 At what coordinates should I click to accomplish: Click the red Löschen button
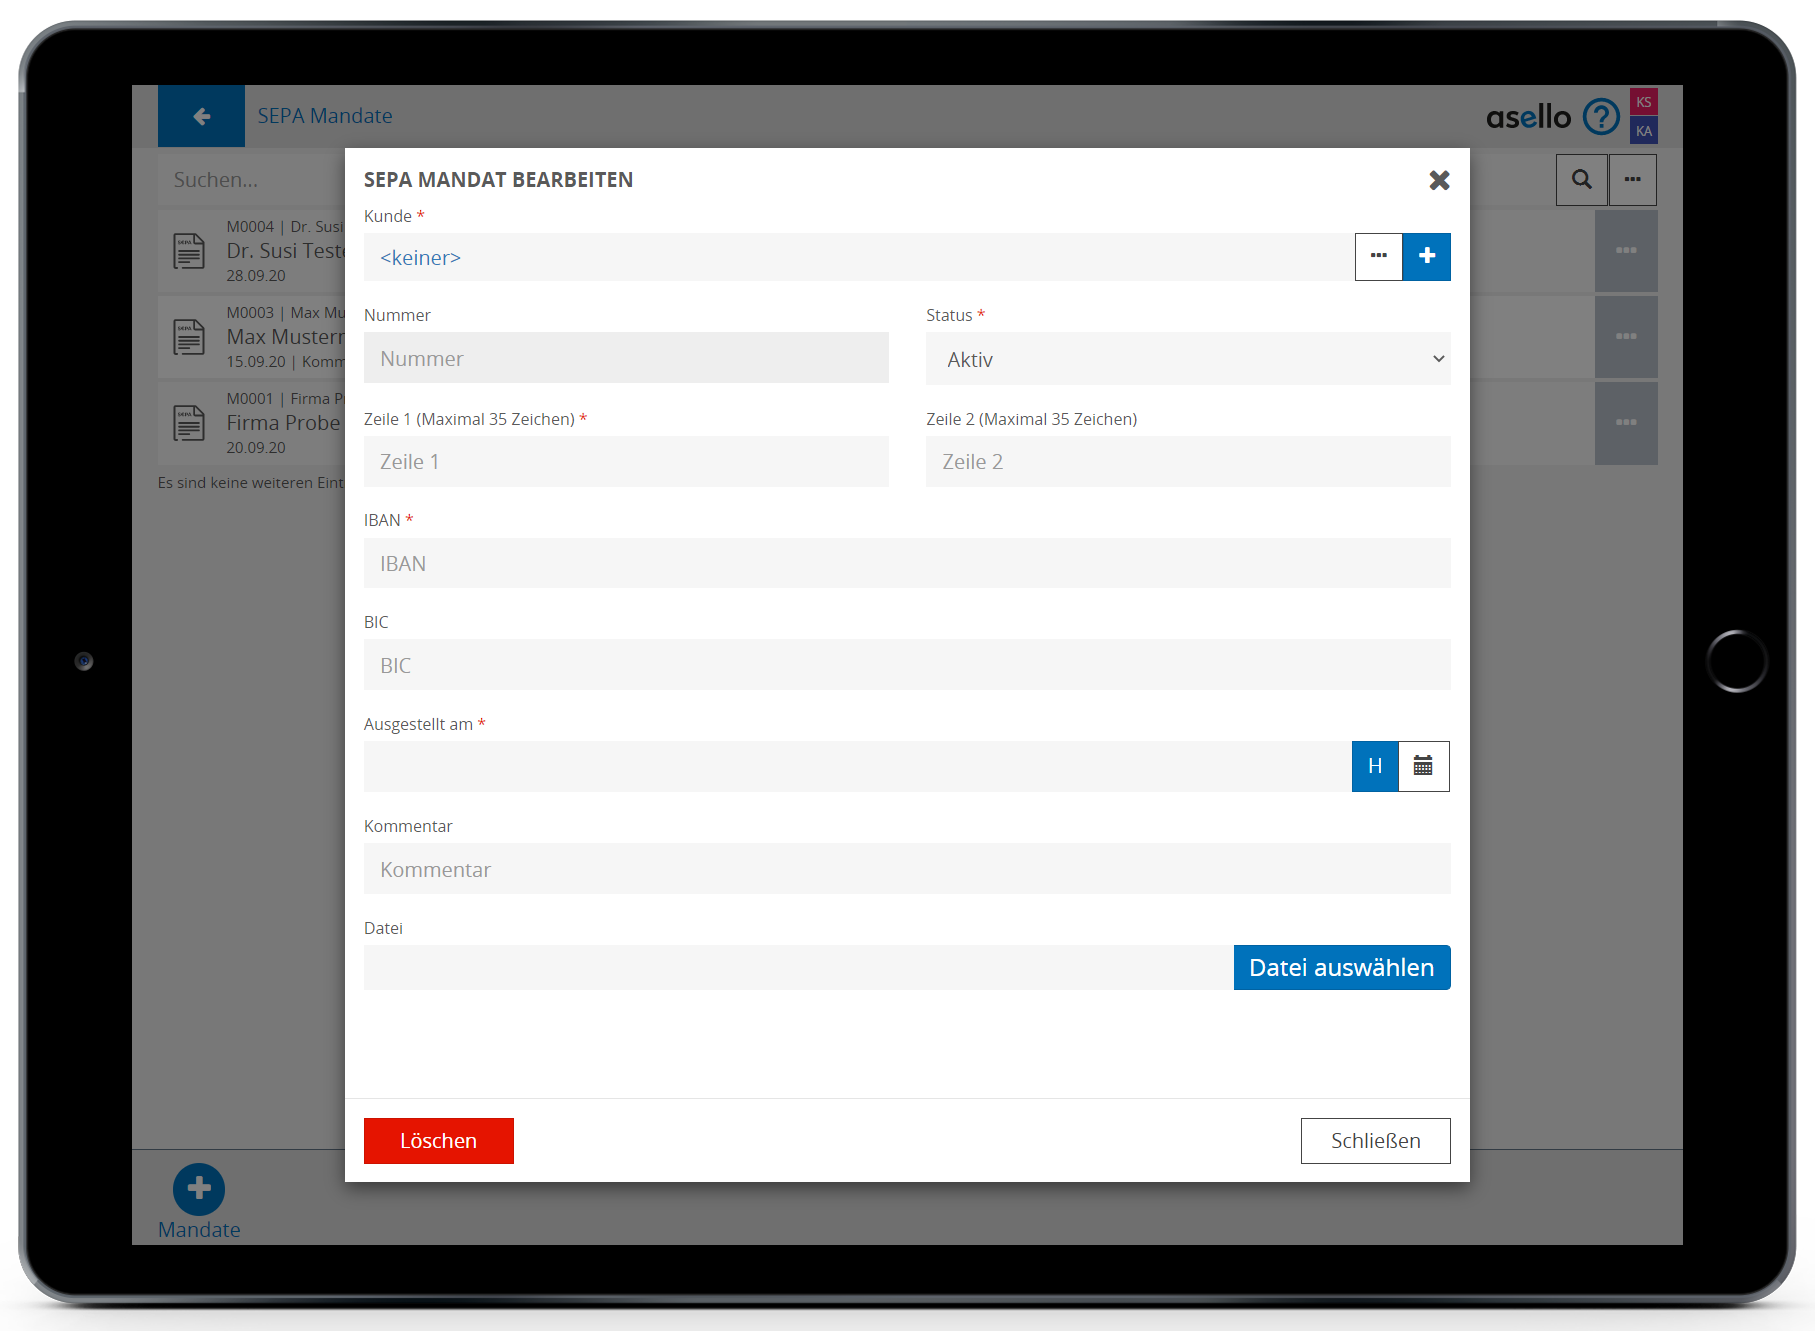438,1141
